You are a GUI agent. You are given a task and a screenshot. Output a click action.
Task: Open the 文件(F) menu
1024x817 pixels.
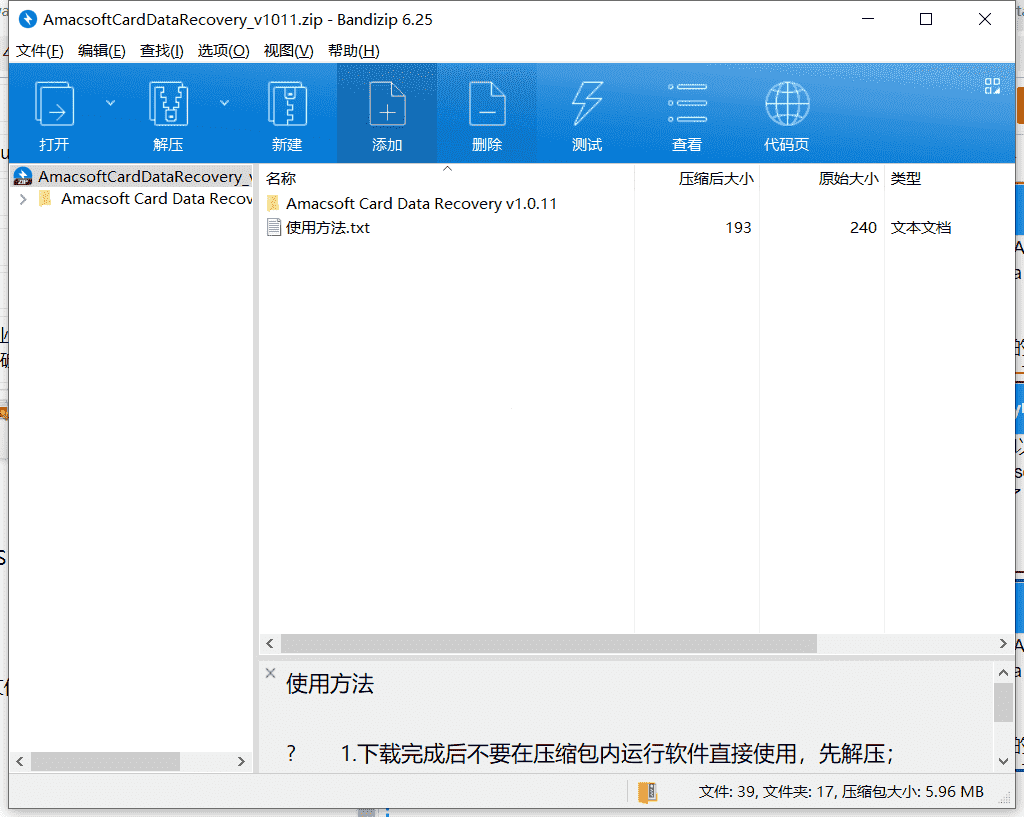tap(40, 51)
